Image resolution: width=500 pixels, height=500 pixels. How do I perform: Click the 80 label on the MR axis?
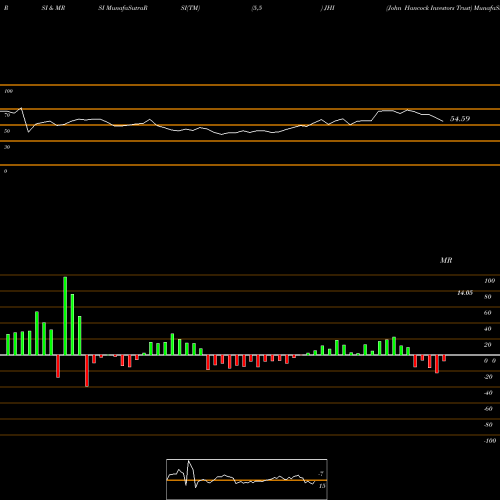(488, 297)
